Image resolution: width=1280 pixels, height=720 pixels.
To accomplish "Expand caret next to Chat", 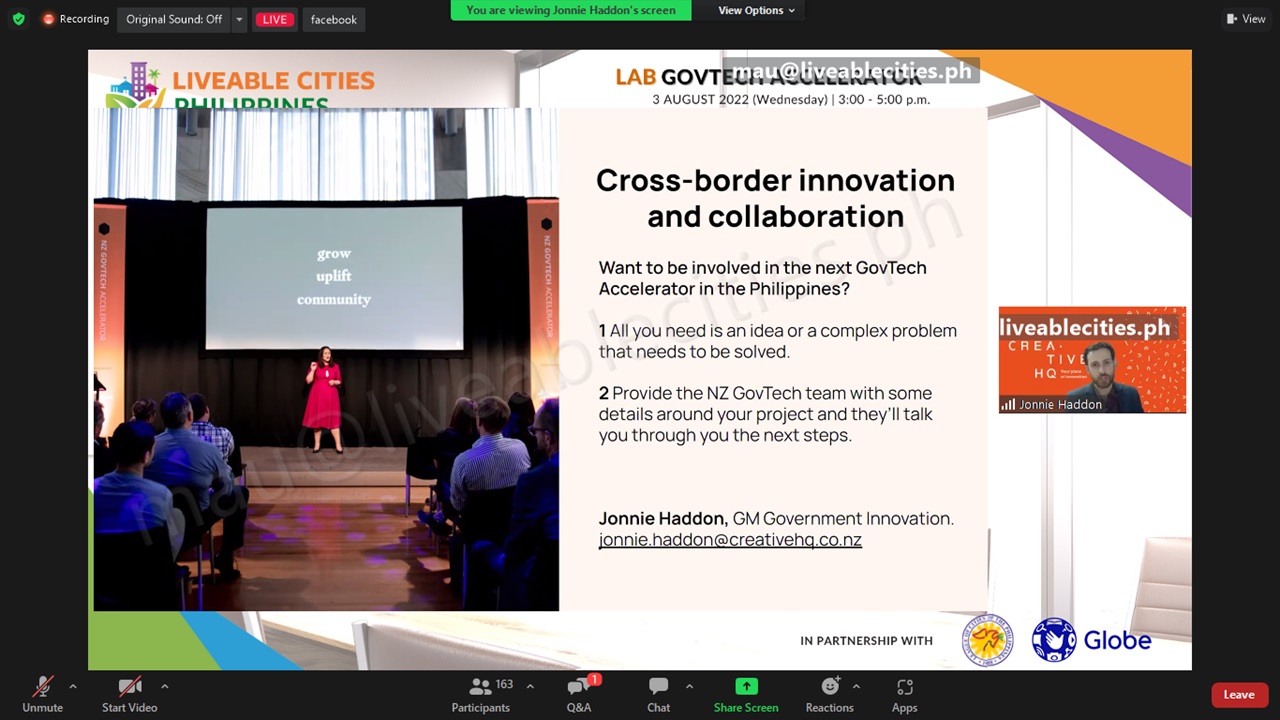I will tap(689, 686).
